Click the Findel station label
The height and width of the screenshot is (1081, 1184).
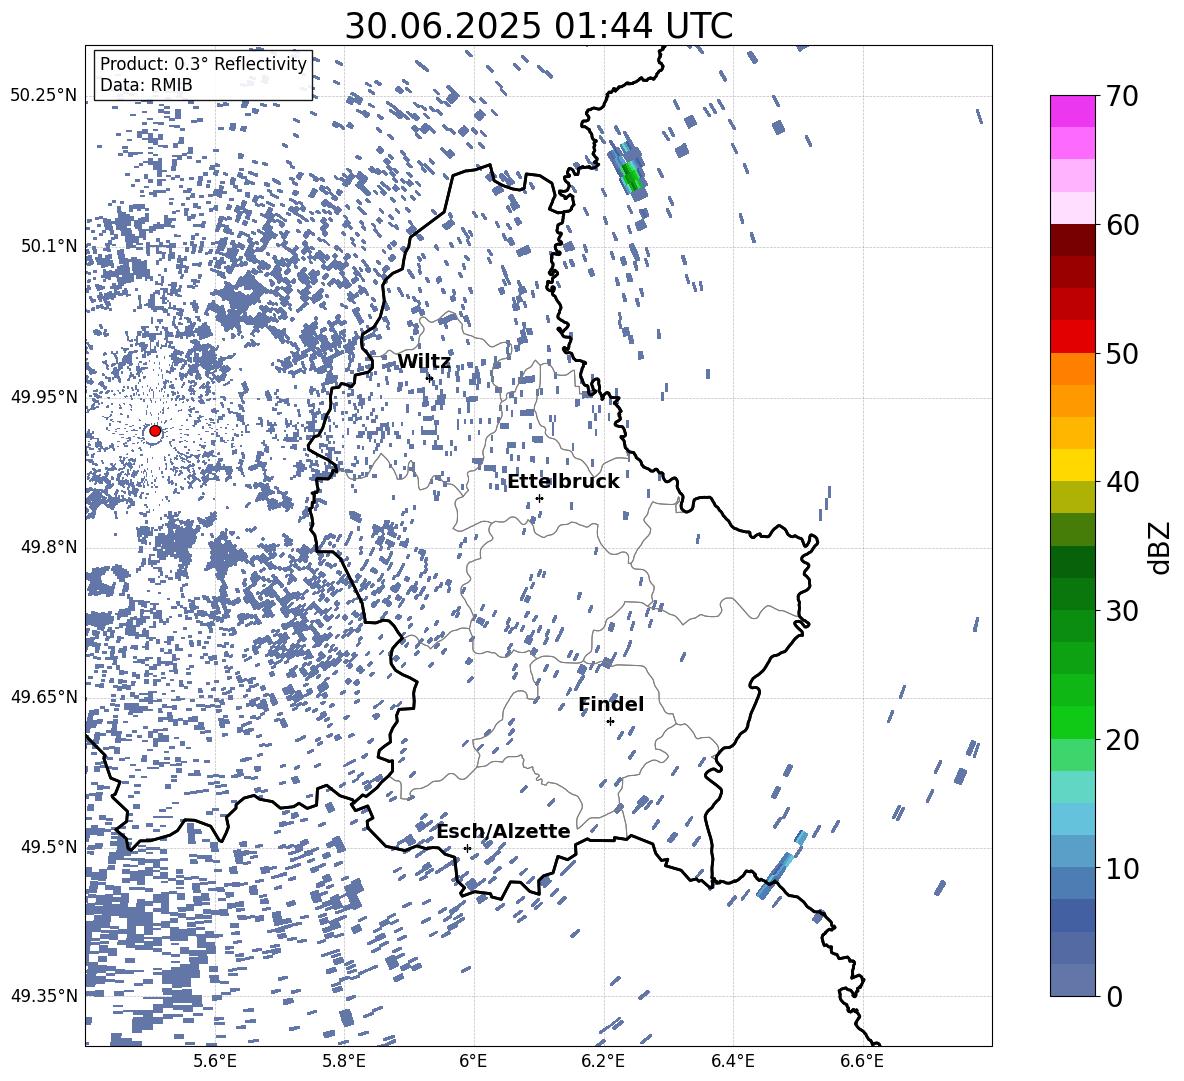coord(611,704)
